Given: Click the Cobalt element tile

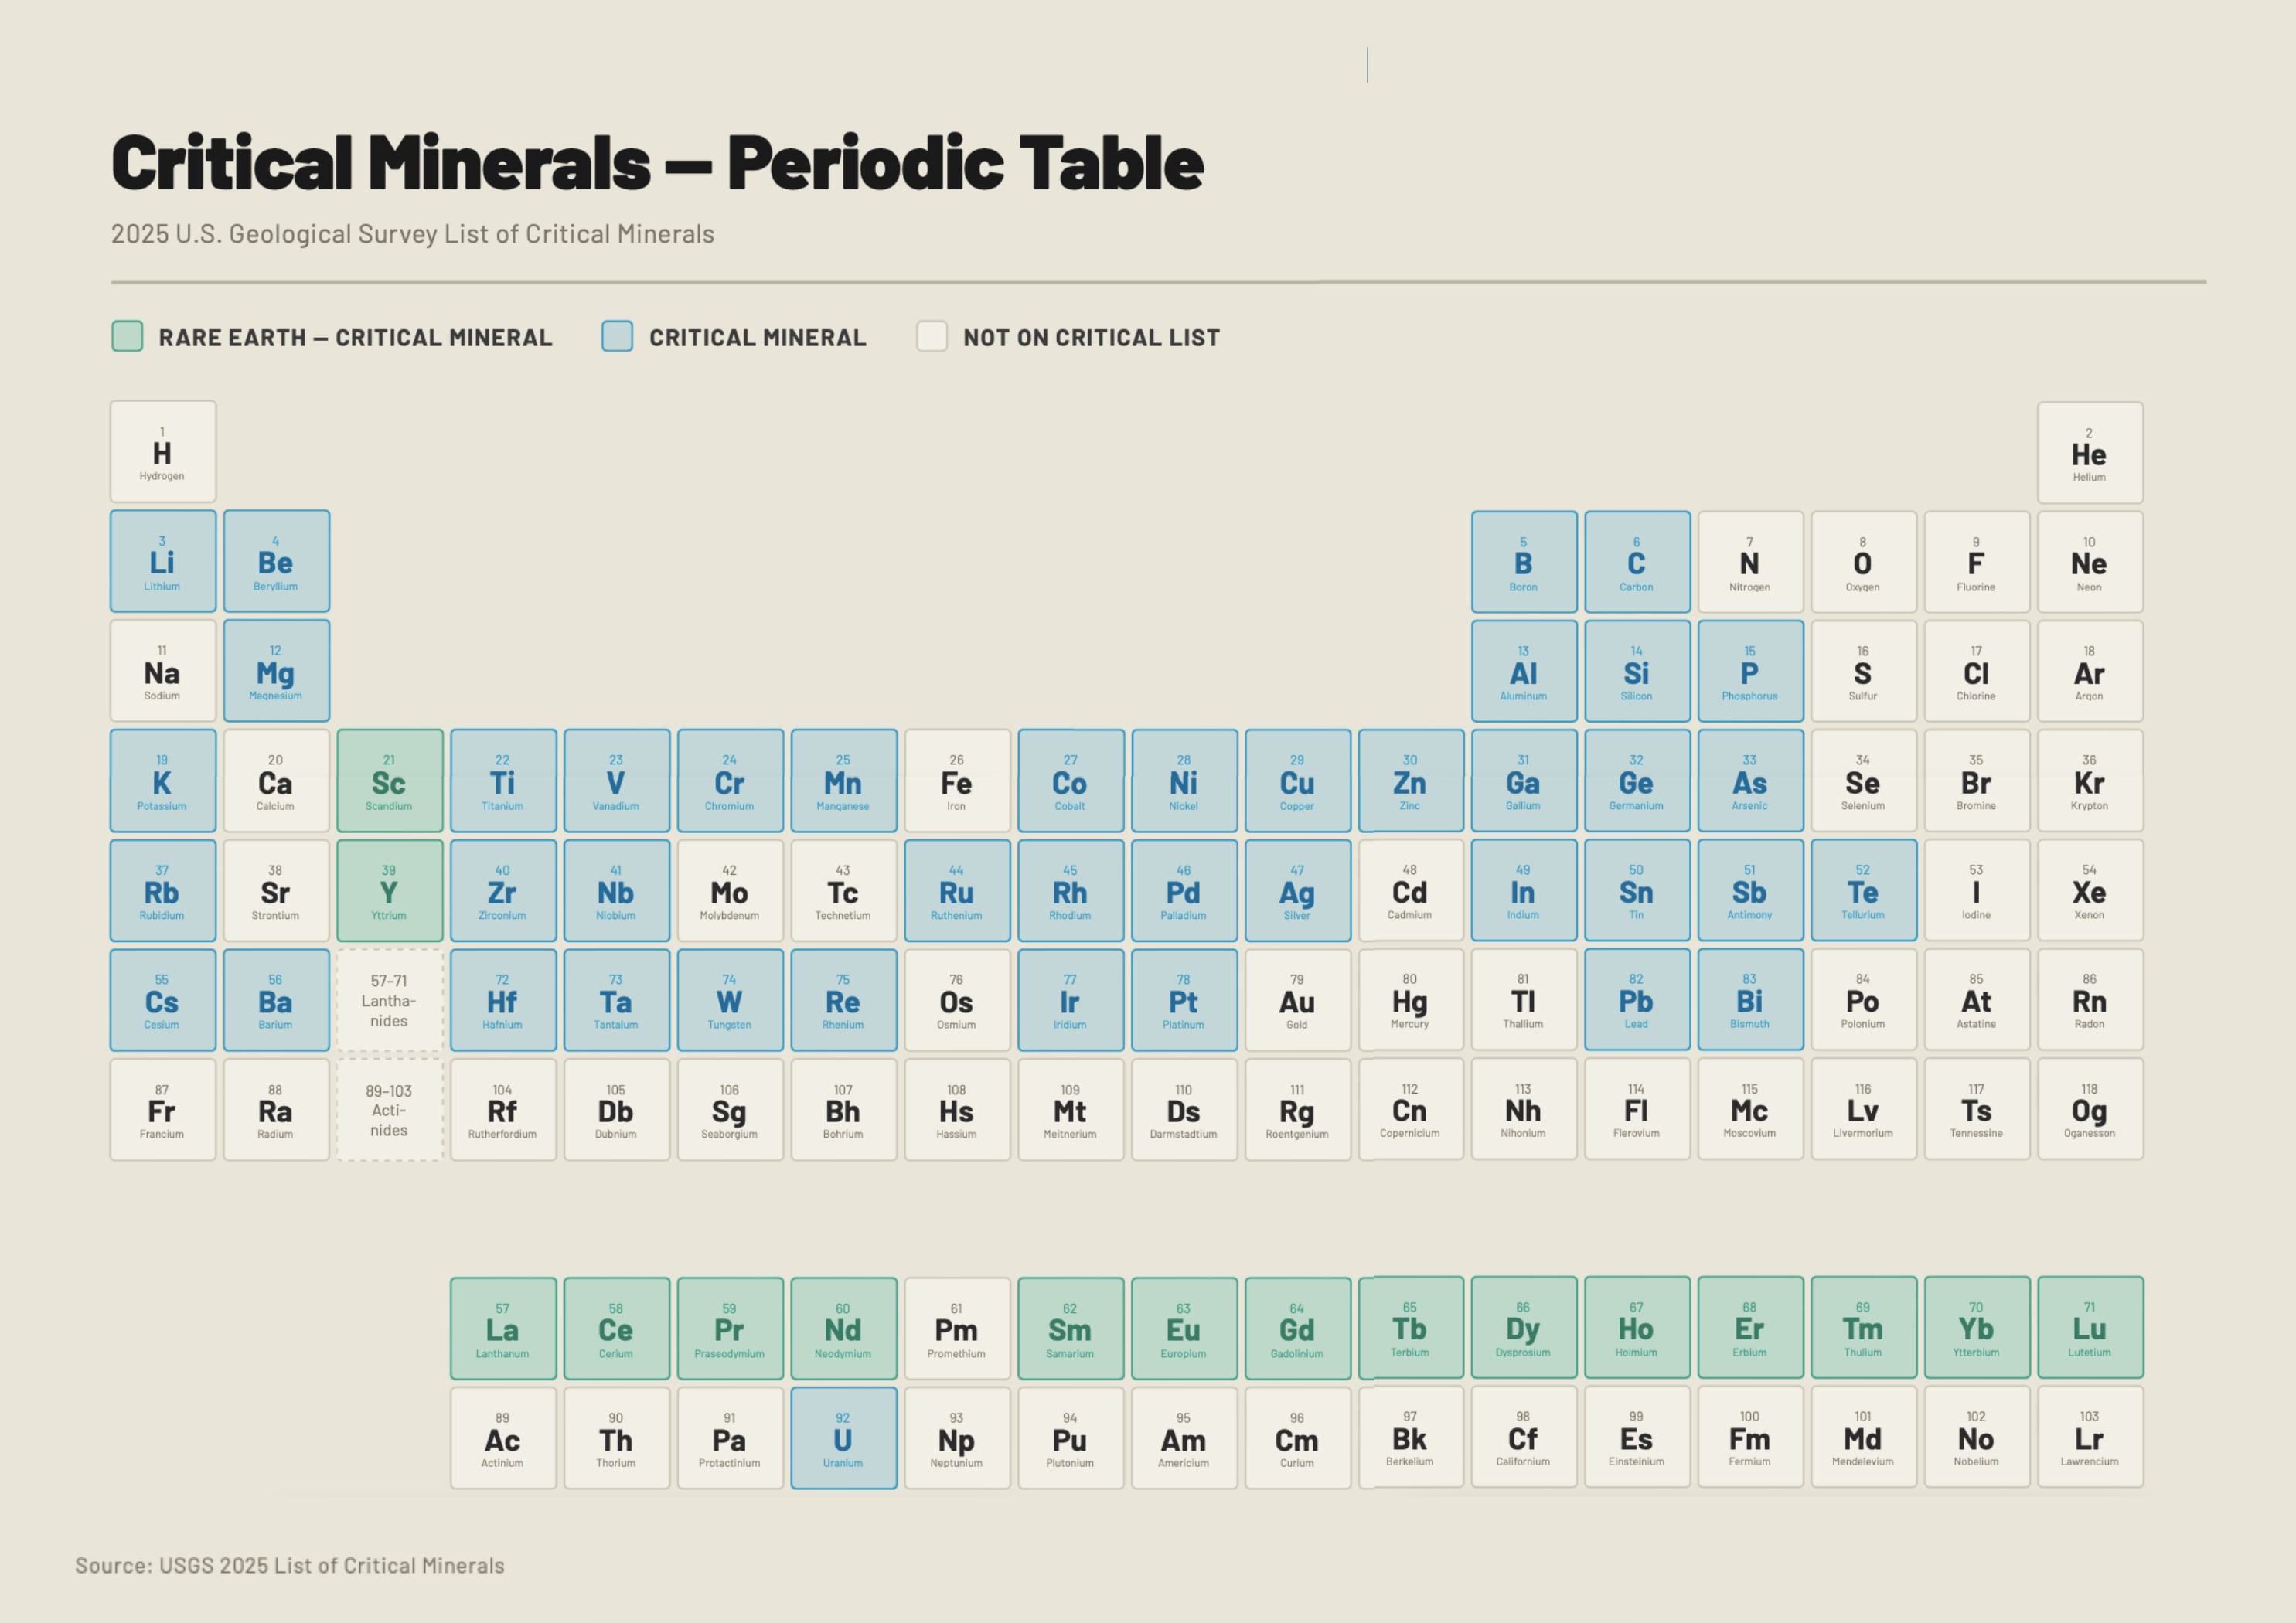Looking at the screenshot, I should click(1071, 781).
